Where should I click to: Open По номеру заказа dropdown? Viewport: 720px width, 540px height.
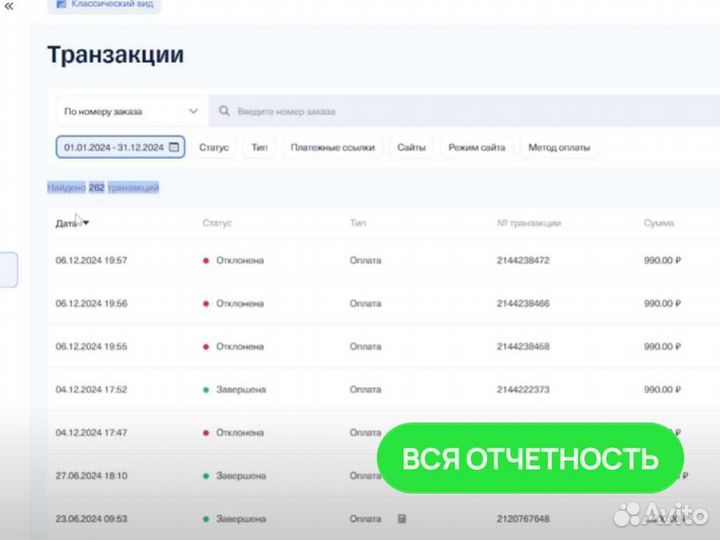tap(132, 111)
